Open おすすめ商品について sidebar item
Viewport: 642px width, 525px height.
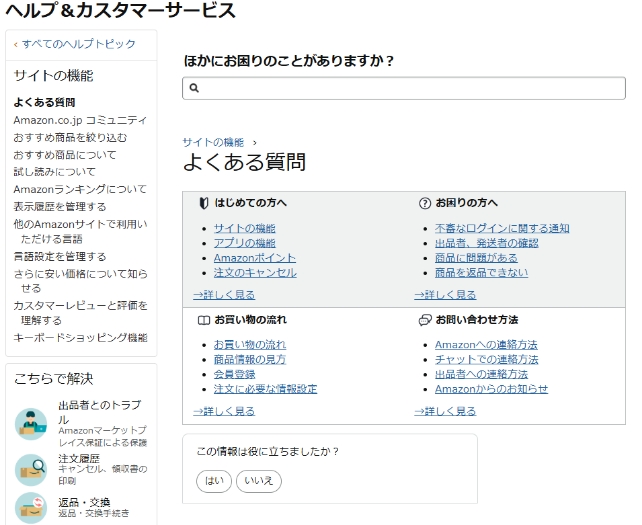(65, 155)
